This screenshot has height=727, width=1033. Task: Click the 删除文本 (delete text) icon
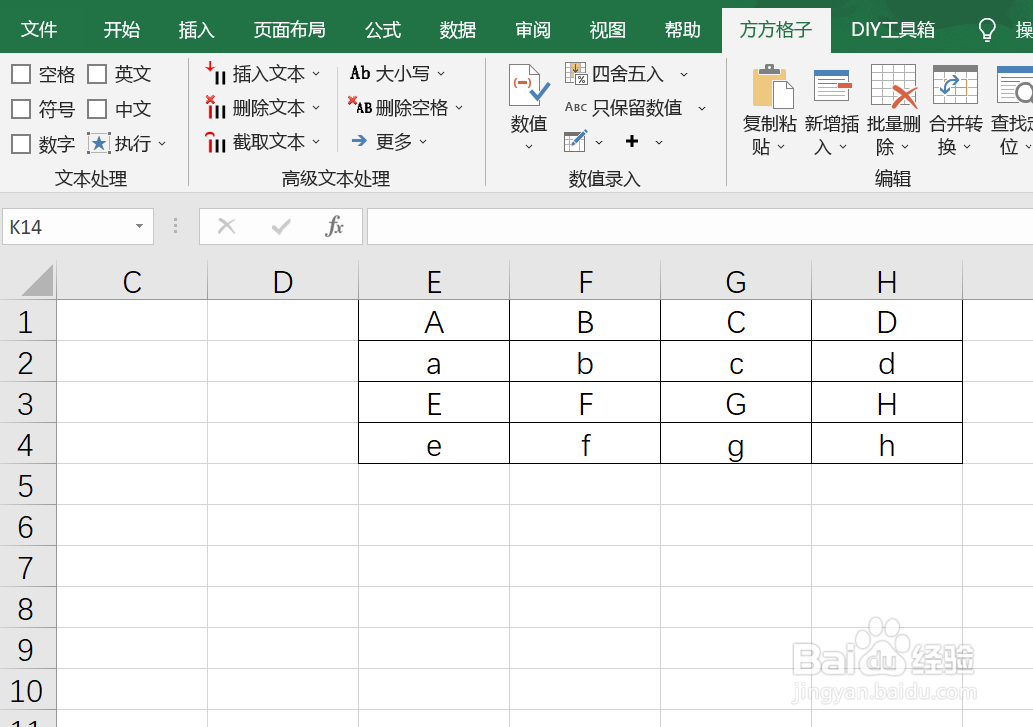click(x=215, y=107)
